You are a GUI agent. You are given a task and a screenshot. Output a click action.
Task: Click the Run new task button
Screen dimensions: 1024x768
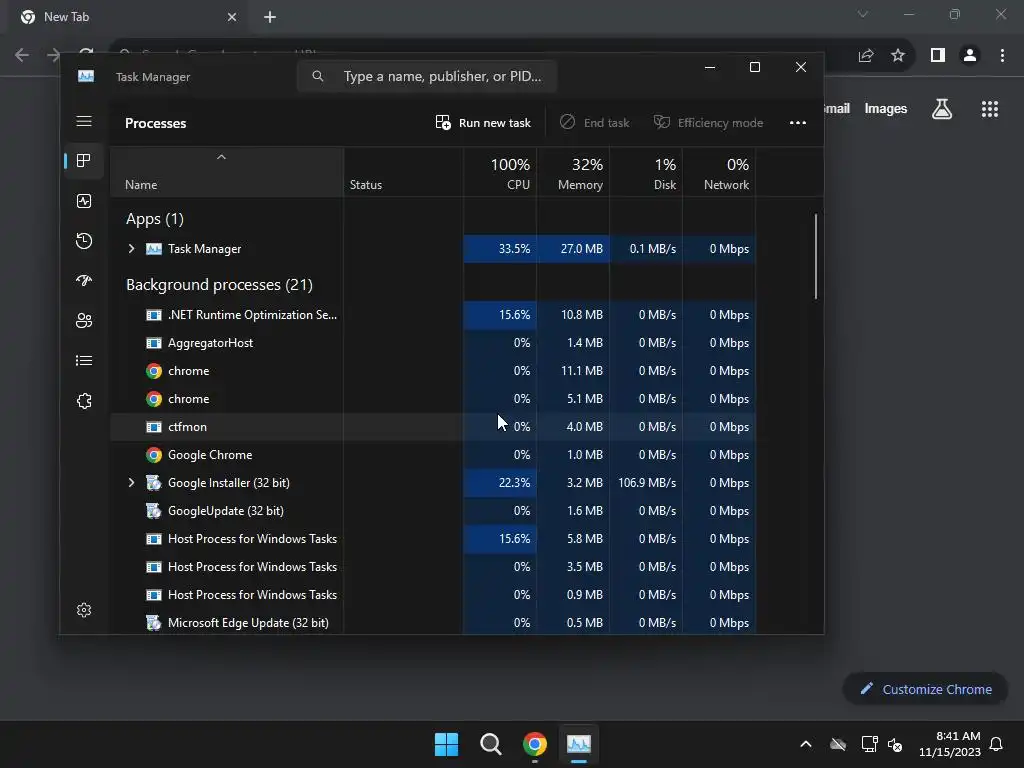[483, 123]
